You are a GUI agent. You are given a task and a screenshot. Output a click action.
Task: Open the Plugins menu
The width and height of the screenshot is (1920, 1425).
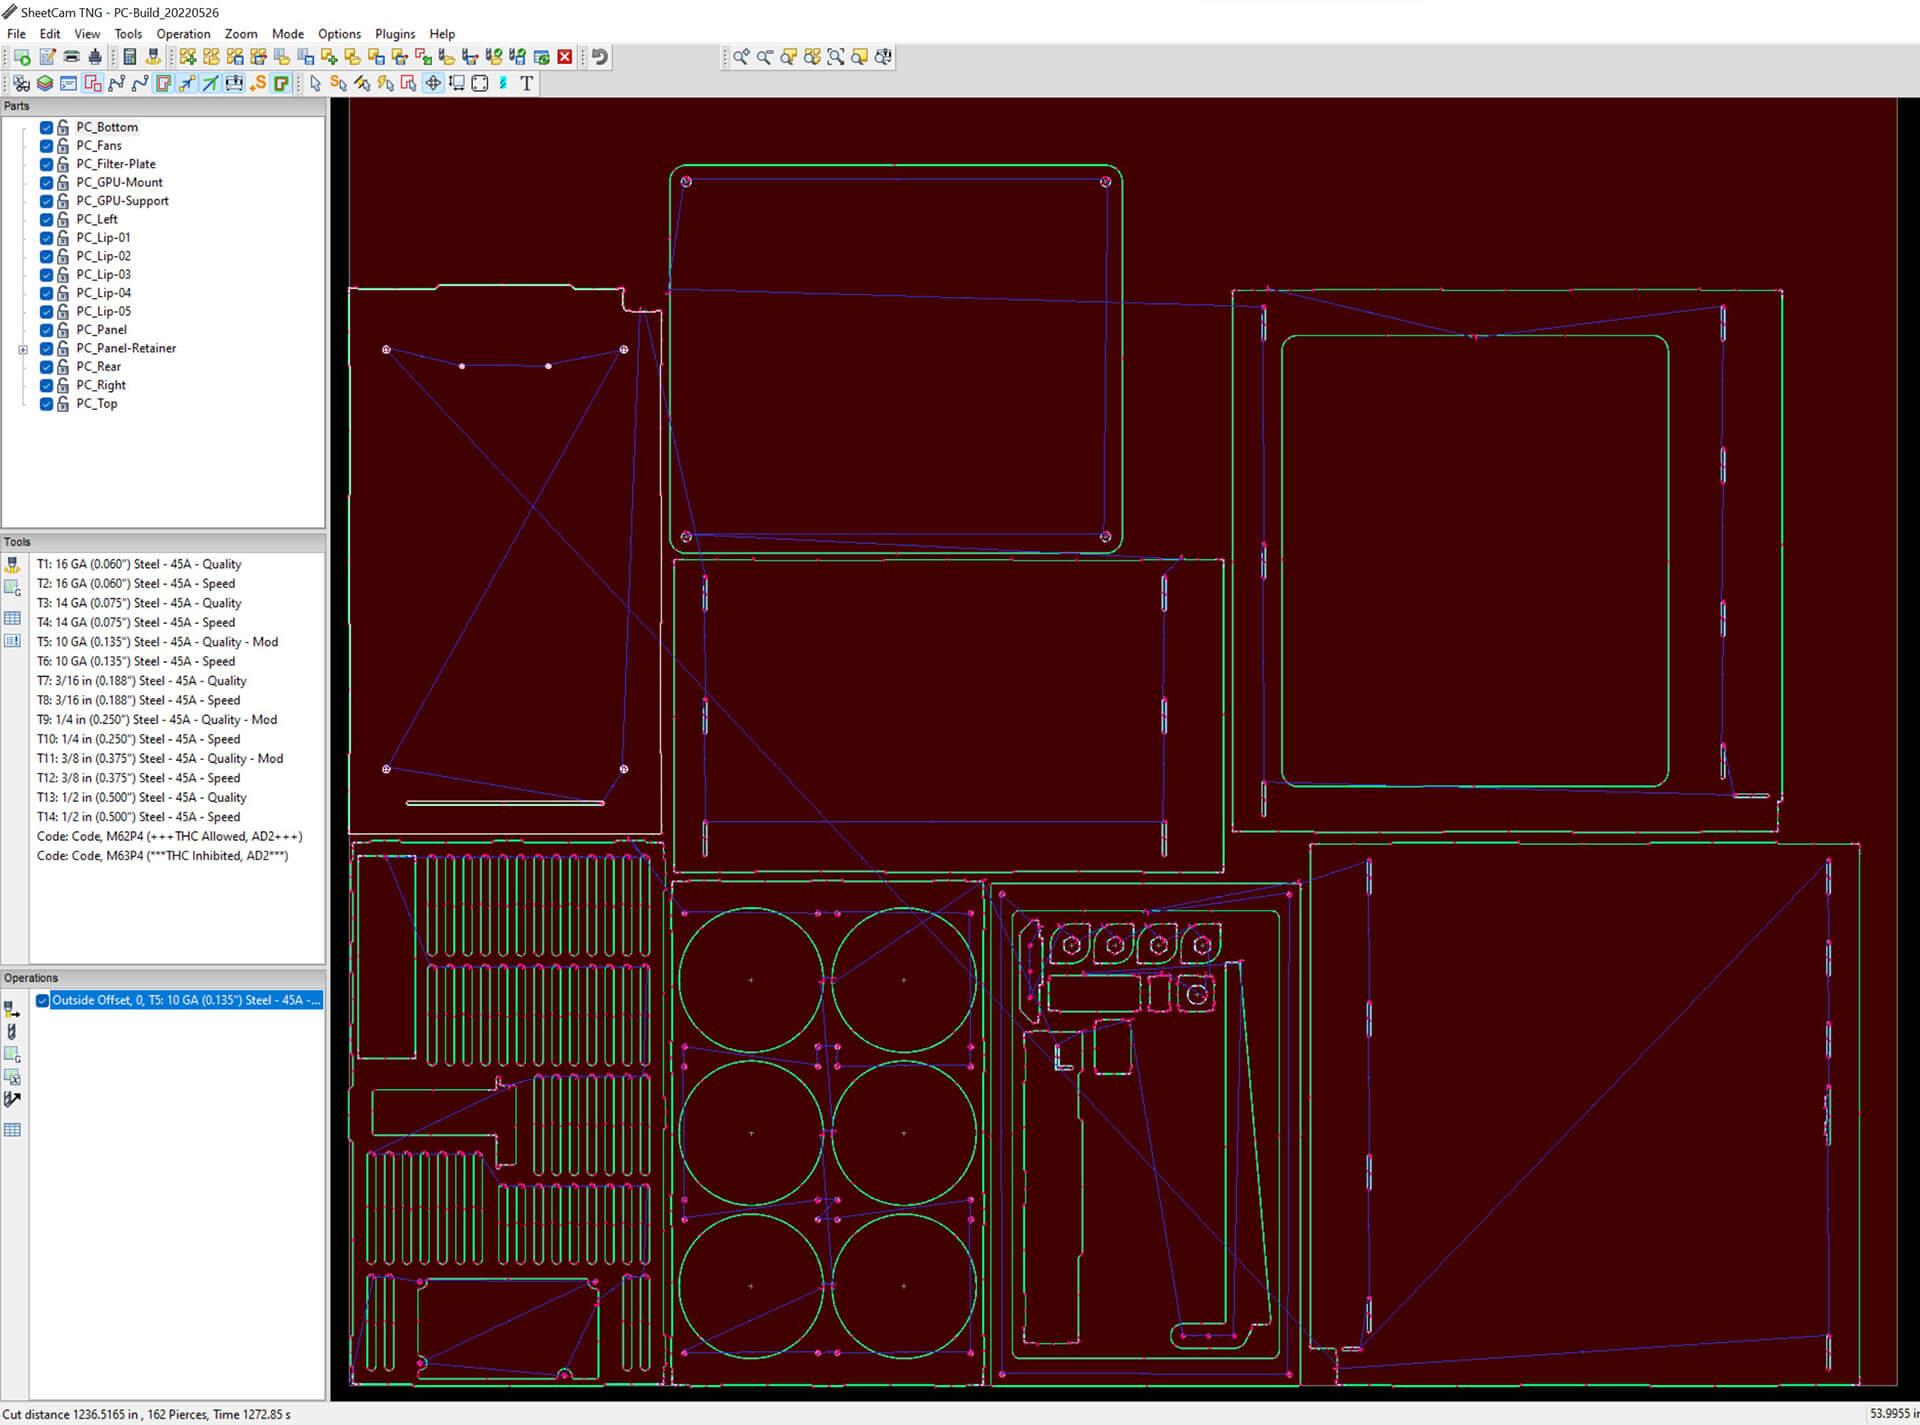(x=394, y=33)
